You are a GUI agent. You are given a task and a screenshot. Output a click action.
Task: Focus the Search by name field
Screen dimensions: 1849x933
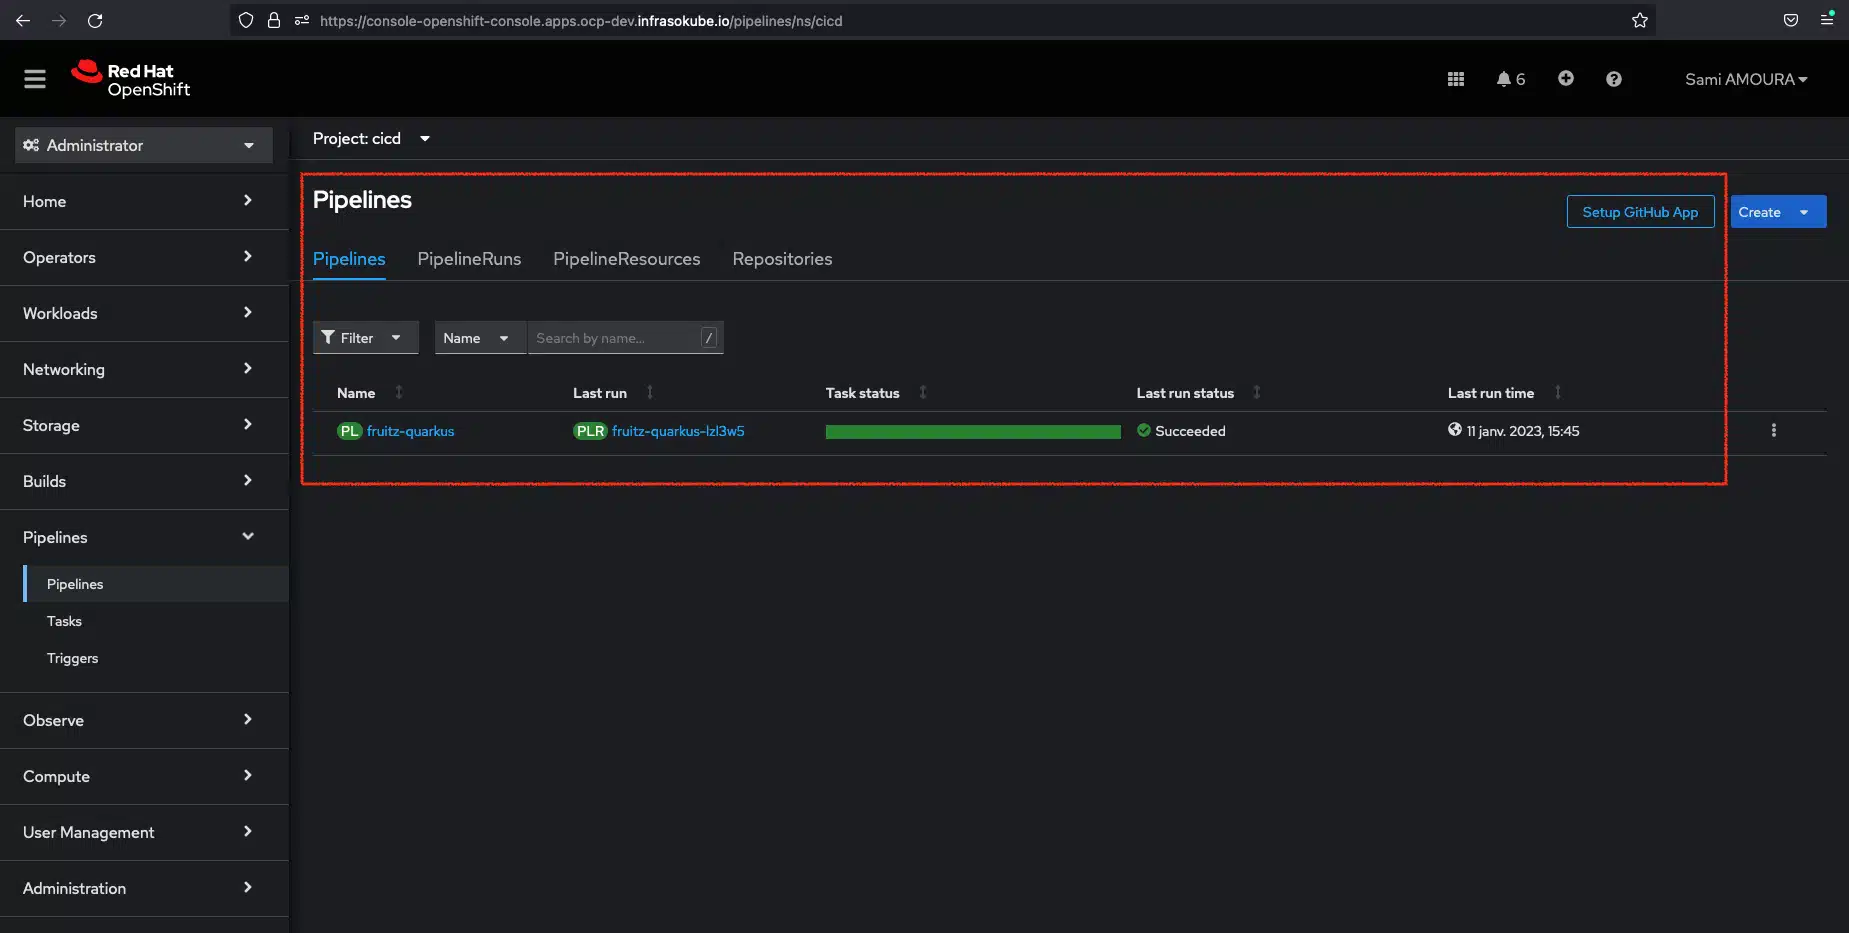[x=625, y=338]
